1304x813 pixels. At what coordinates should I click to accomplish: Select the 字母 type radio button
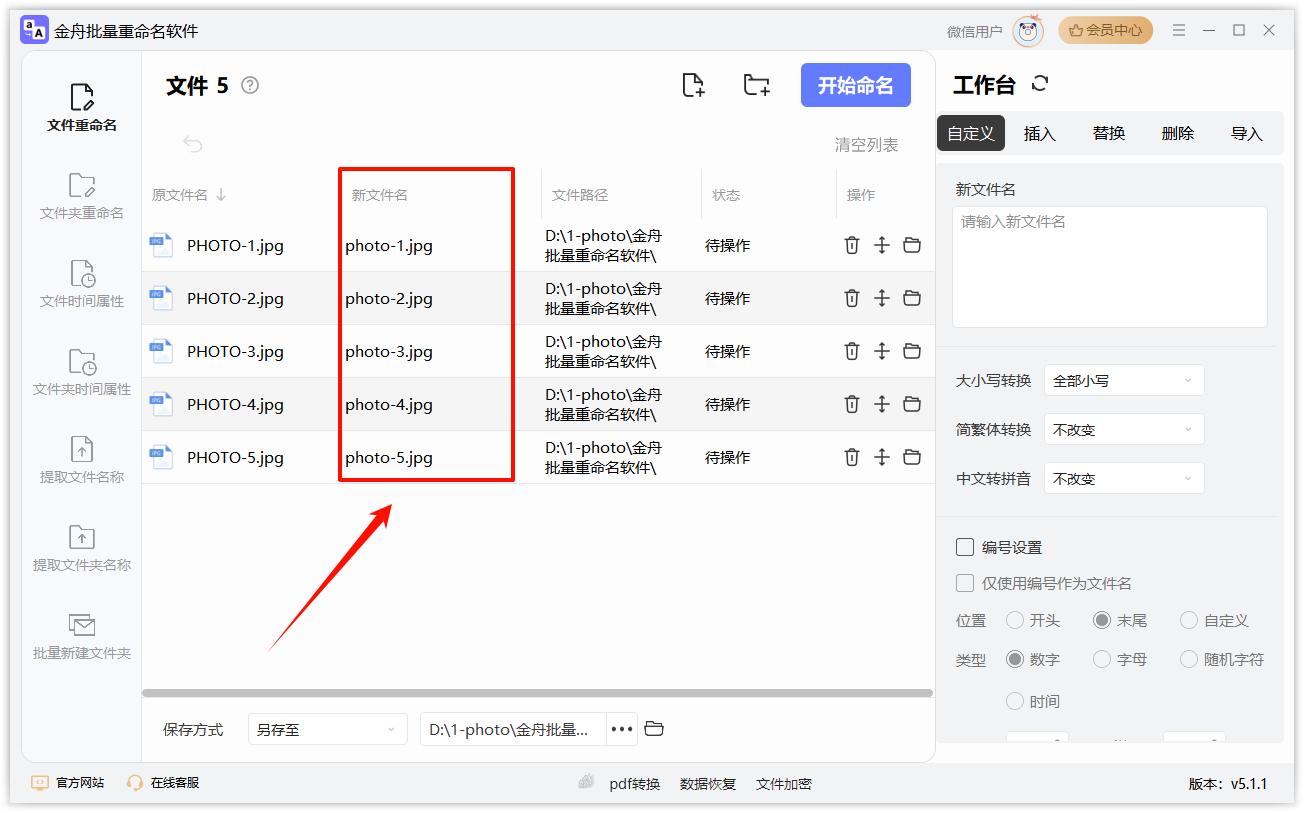(x=1102, y=659)
